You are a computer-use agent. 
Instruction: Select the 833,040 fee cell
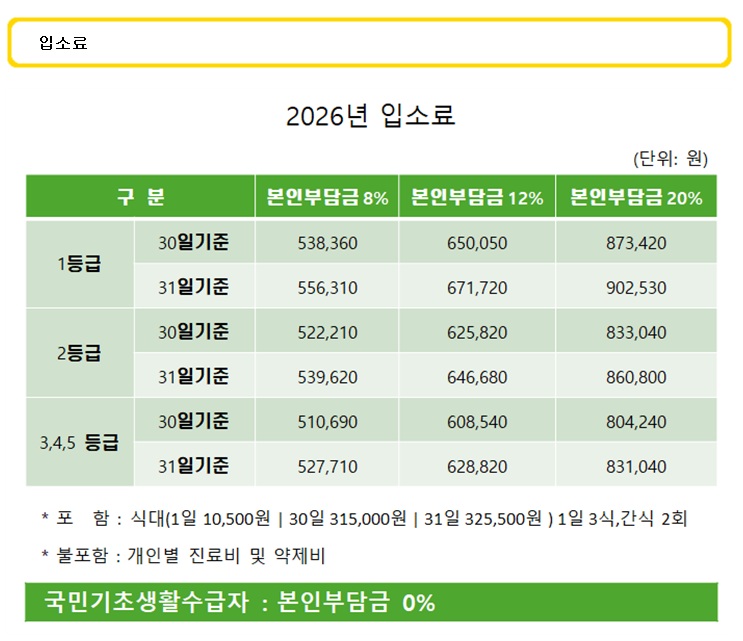tap(636, 333)
